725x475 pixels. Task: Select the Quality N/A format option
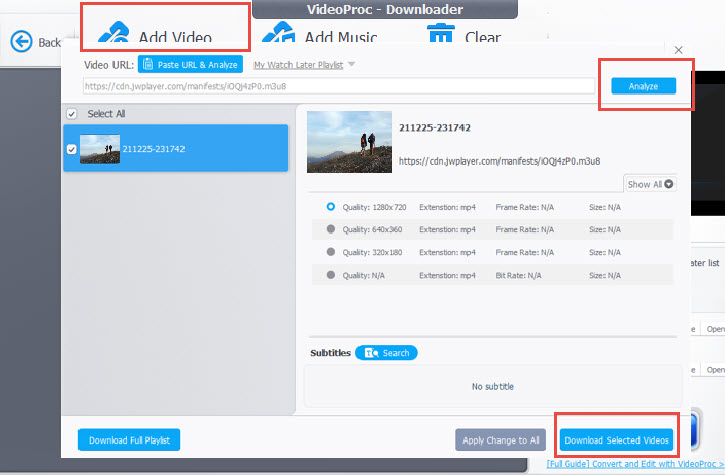coord(331,275)
